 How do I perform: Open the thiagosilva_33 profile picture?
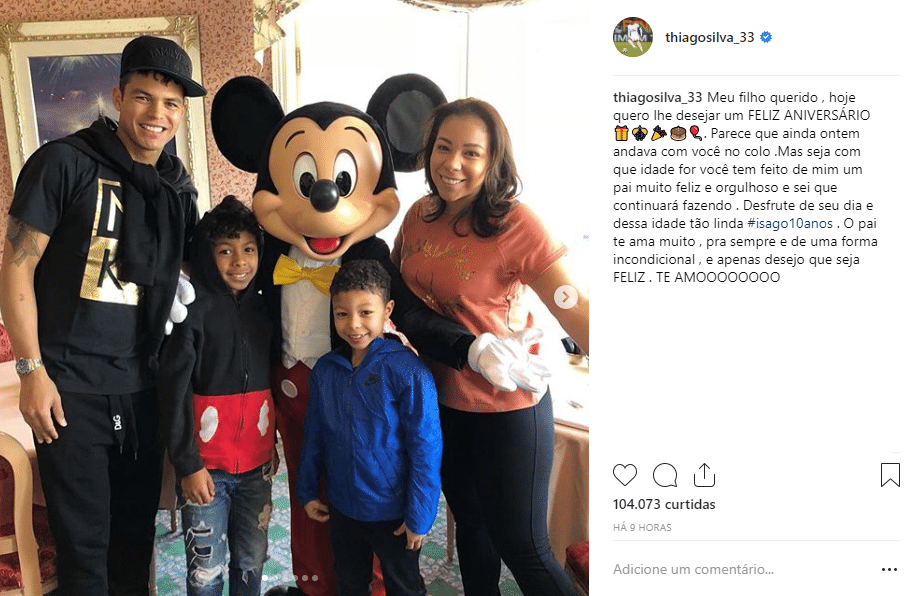coord(633,37)
